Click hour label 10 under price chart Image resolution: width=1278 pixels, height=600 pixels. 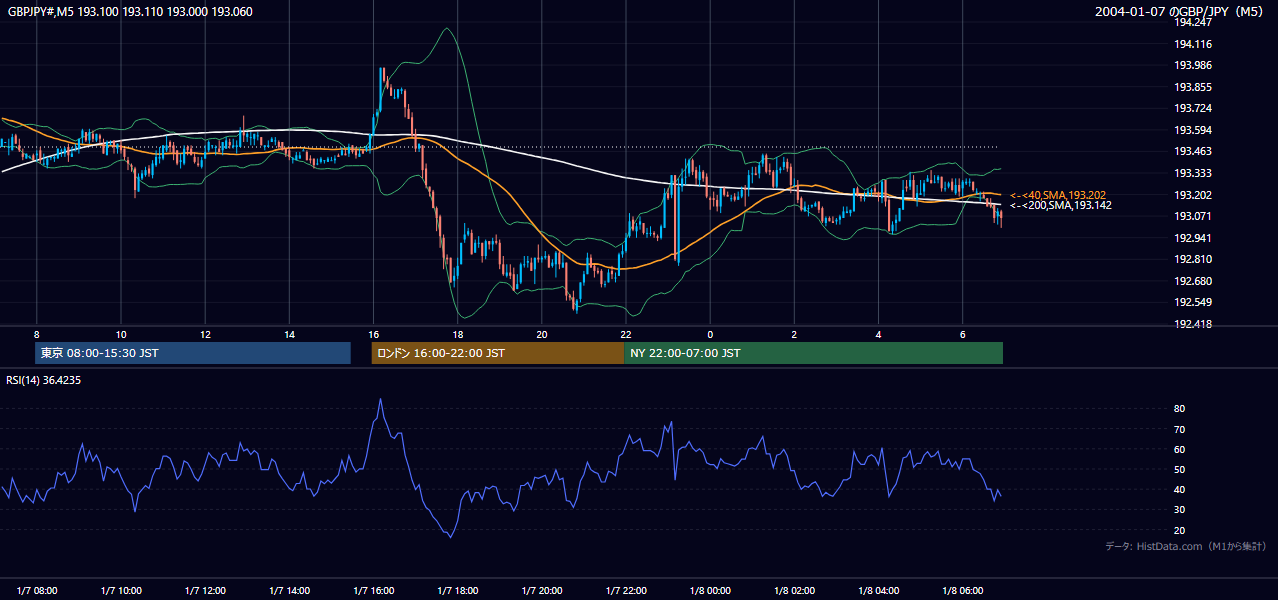(121, 334)
